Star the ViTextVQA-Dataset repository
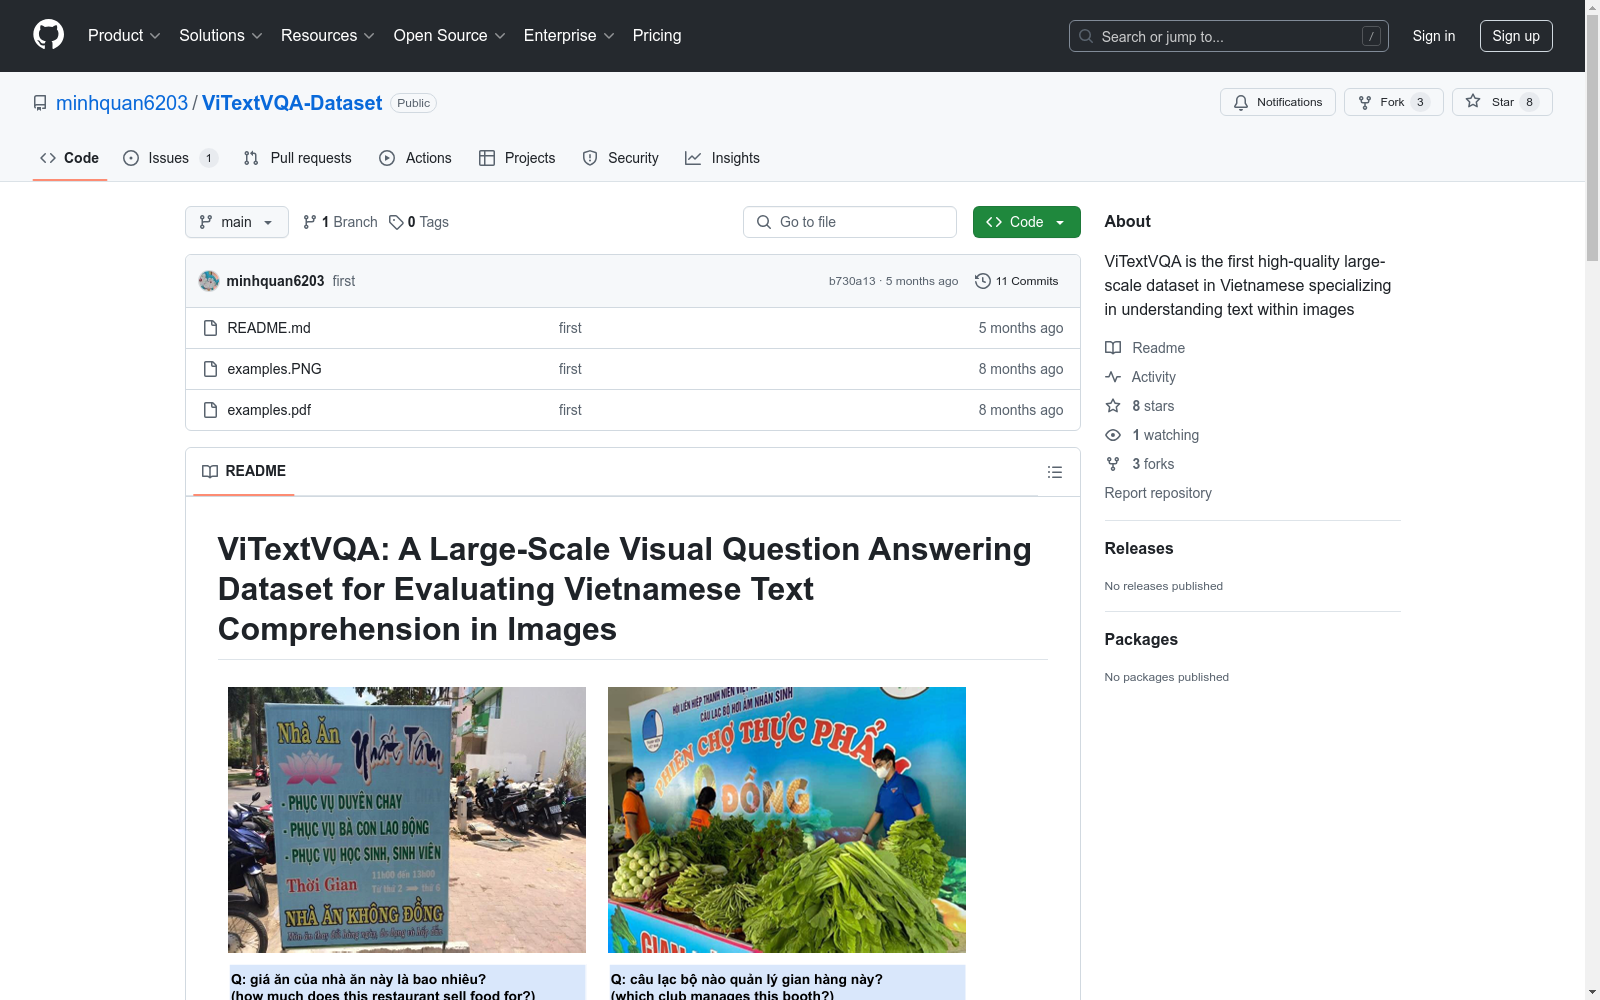Screen dimensions: 1600x1000 pyautogui.click(x=1502, y=102)
